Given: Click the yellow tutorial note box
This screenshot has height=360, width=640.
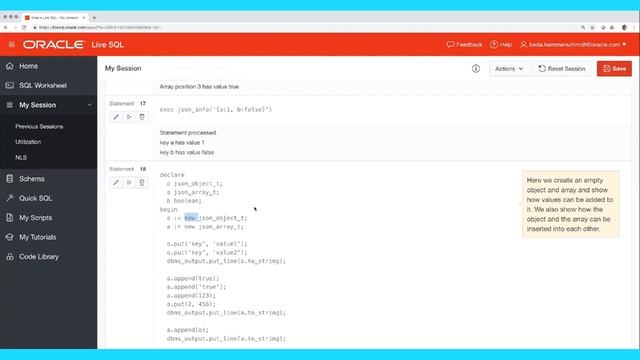Looking at the screenshot, I should [x=571, y=204].
